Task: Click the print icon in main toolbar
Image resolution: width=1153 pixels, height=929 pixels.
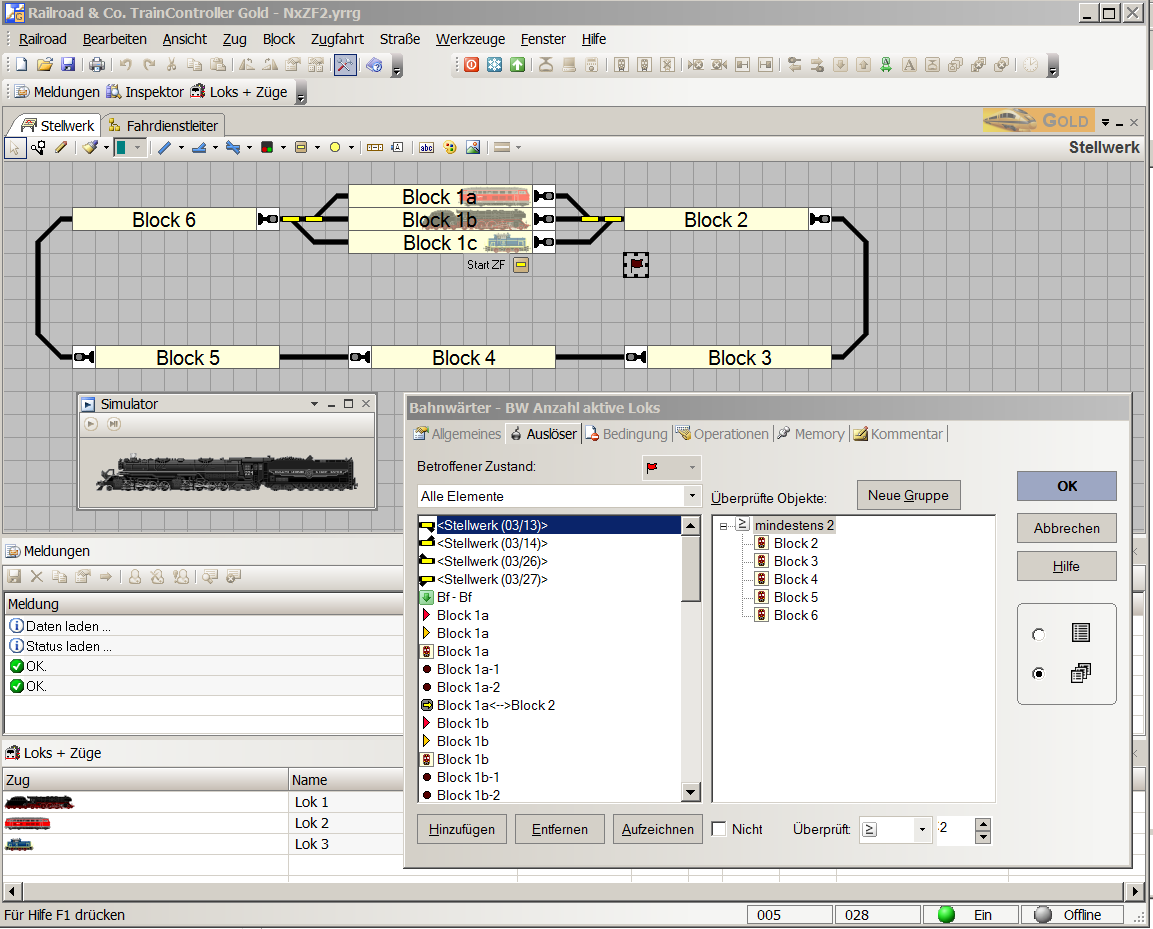Action: [x=97, y=65]
